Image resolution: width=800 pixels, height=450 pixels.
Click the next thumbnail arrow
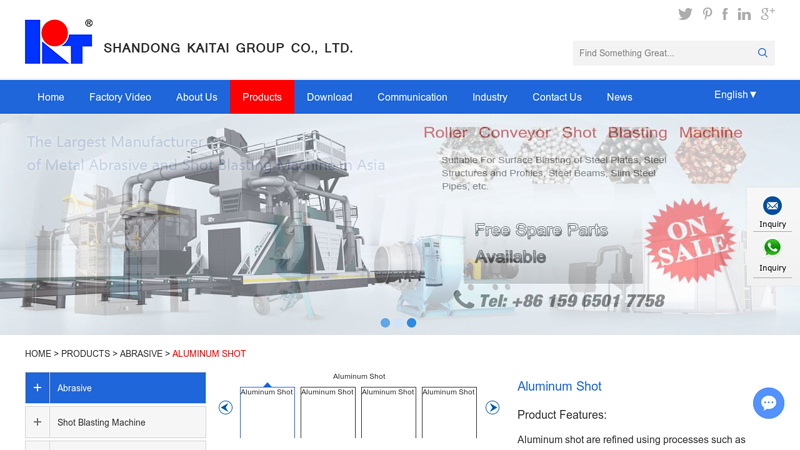click(492, 407)
